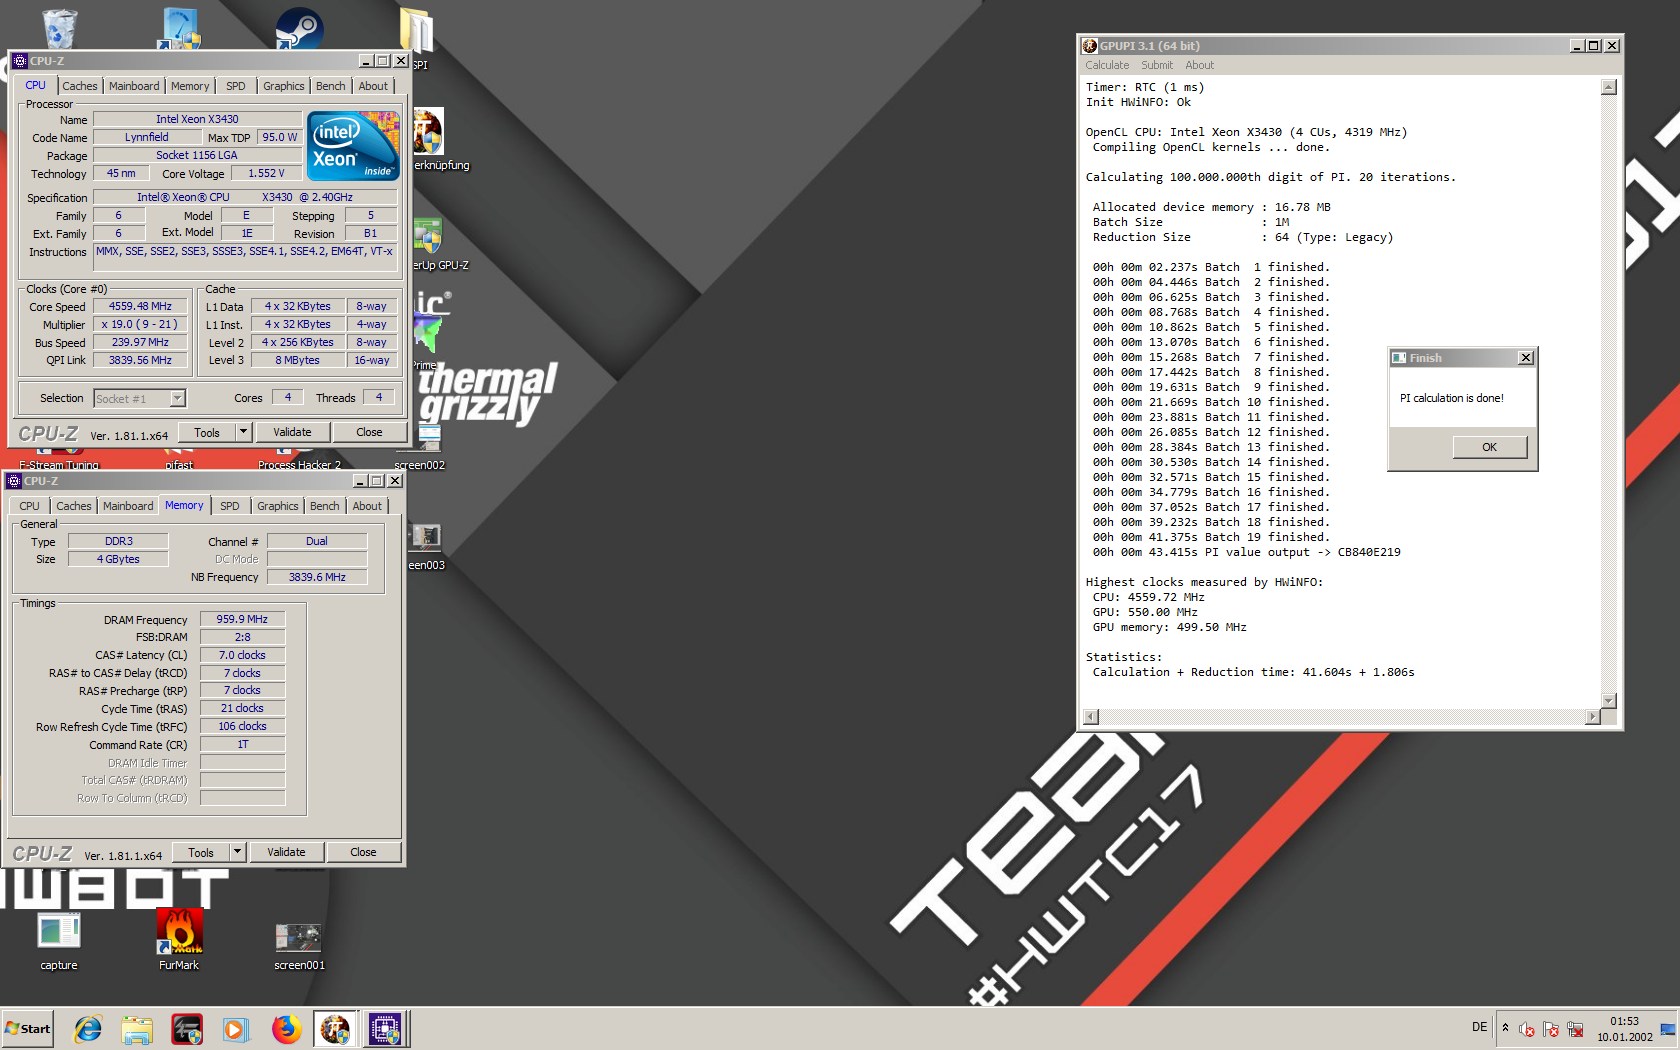This screenshot has width=1680, height=1050.
Task: Click GPUPI vertical scrollbar up arrow
Action: [x=1609, y=88]
